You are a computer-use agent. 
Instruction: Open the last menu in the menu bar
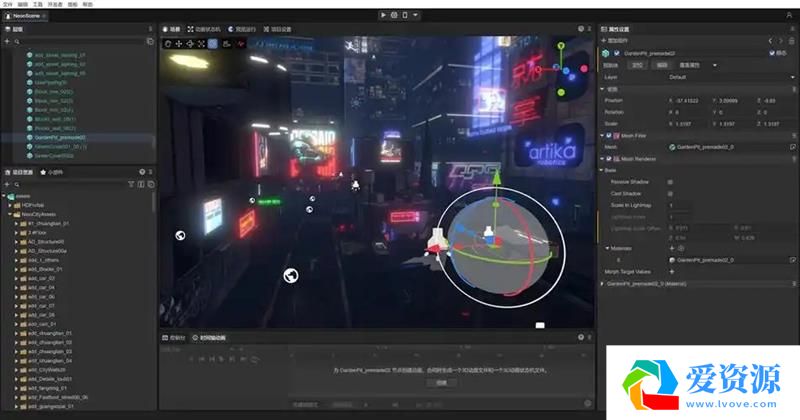point(88,4)
